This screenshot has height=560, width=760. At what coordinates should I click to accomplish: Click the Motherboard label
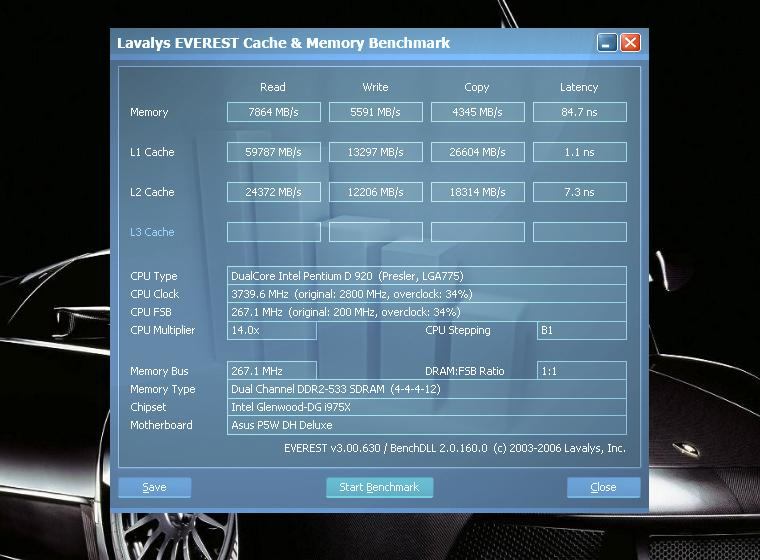(161, 425)
